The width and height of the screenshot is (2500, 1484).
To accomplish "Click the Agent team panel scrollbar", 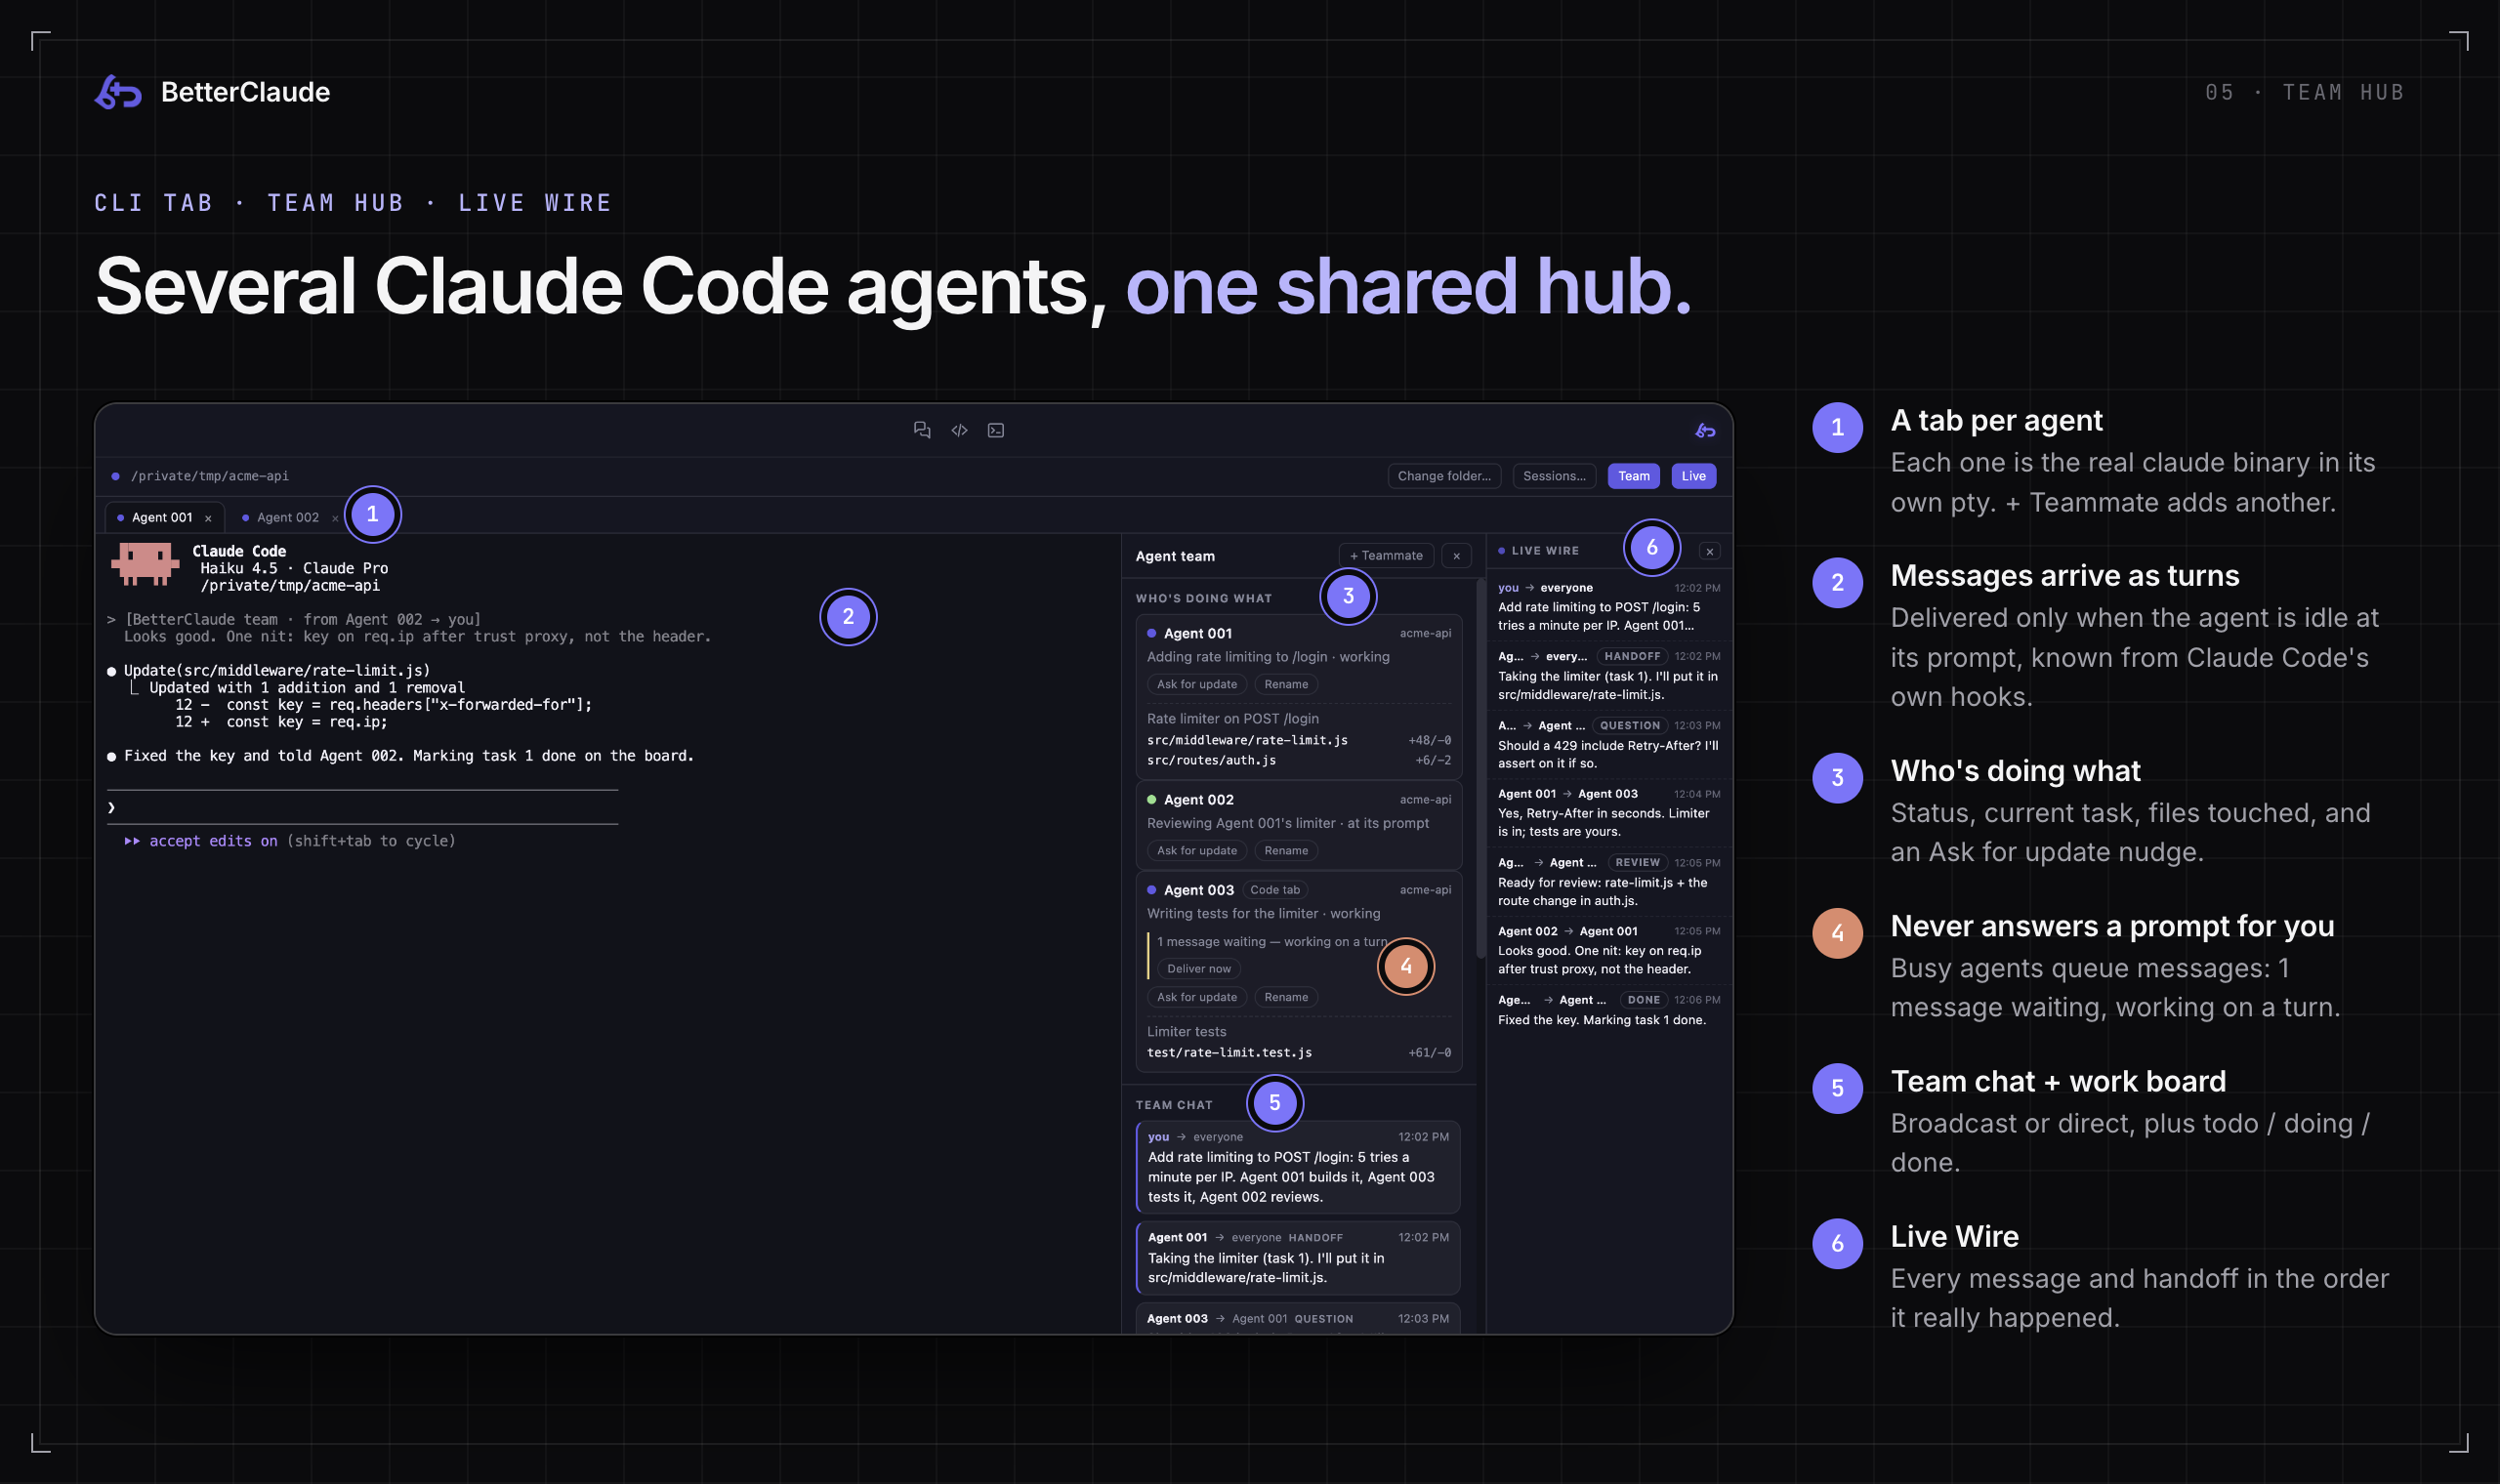I will coord(1480,770).
